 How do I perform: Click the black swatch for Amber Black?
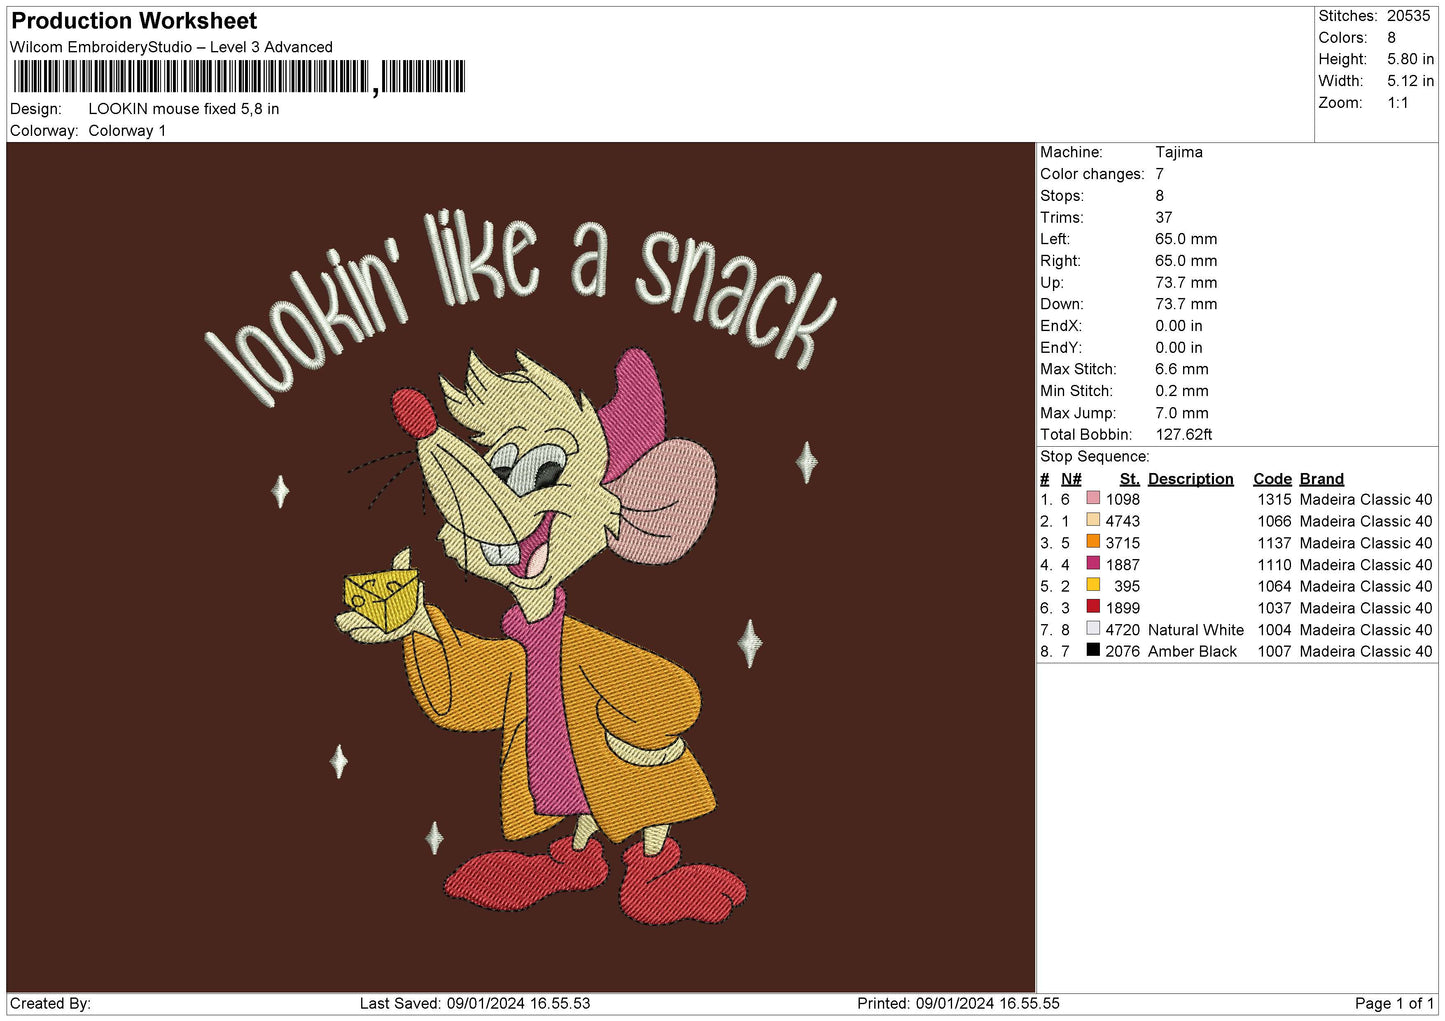[x=1093, y=650]
